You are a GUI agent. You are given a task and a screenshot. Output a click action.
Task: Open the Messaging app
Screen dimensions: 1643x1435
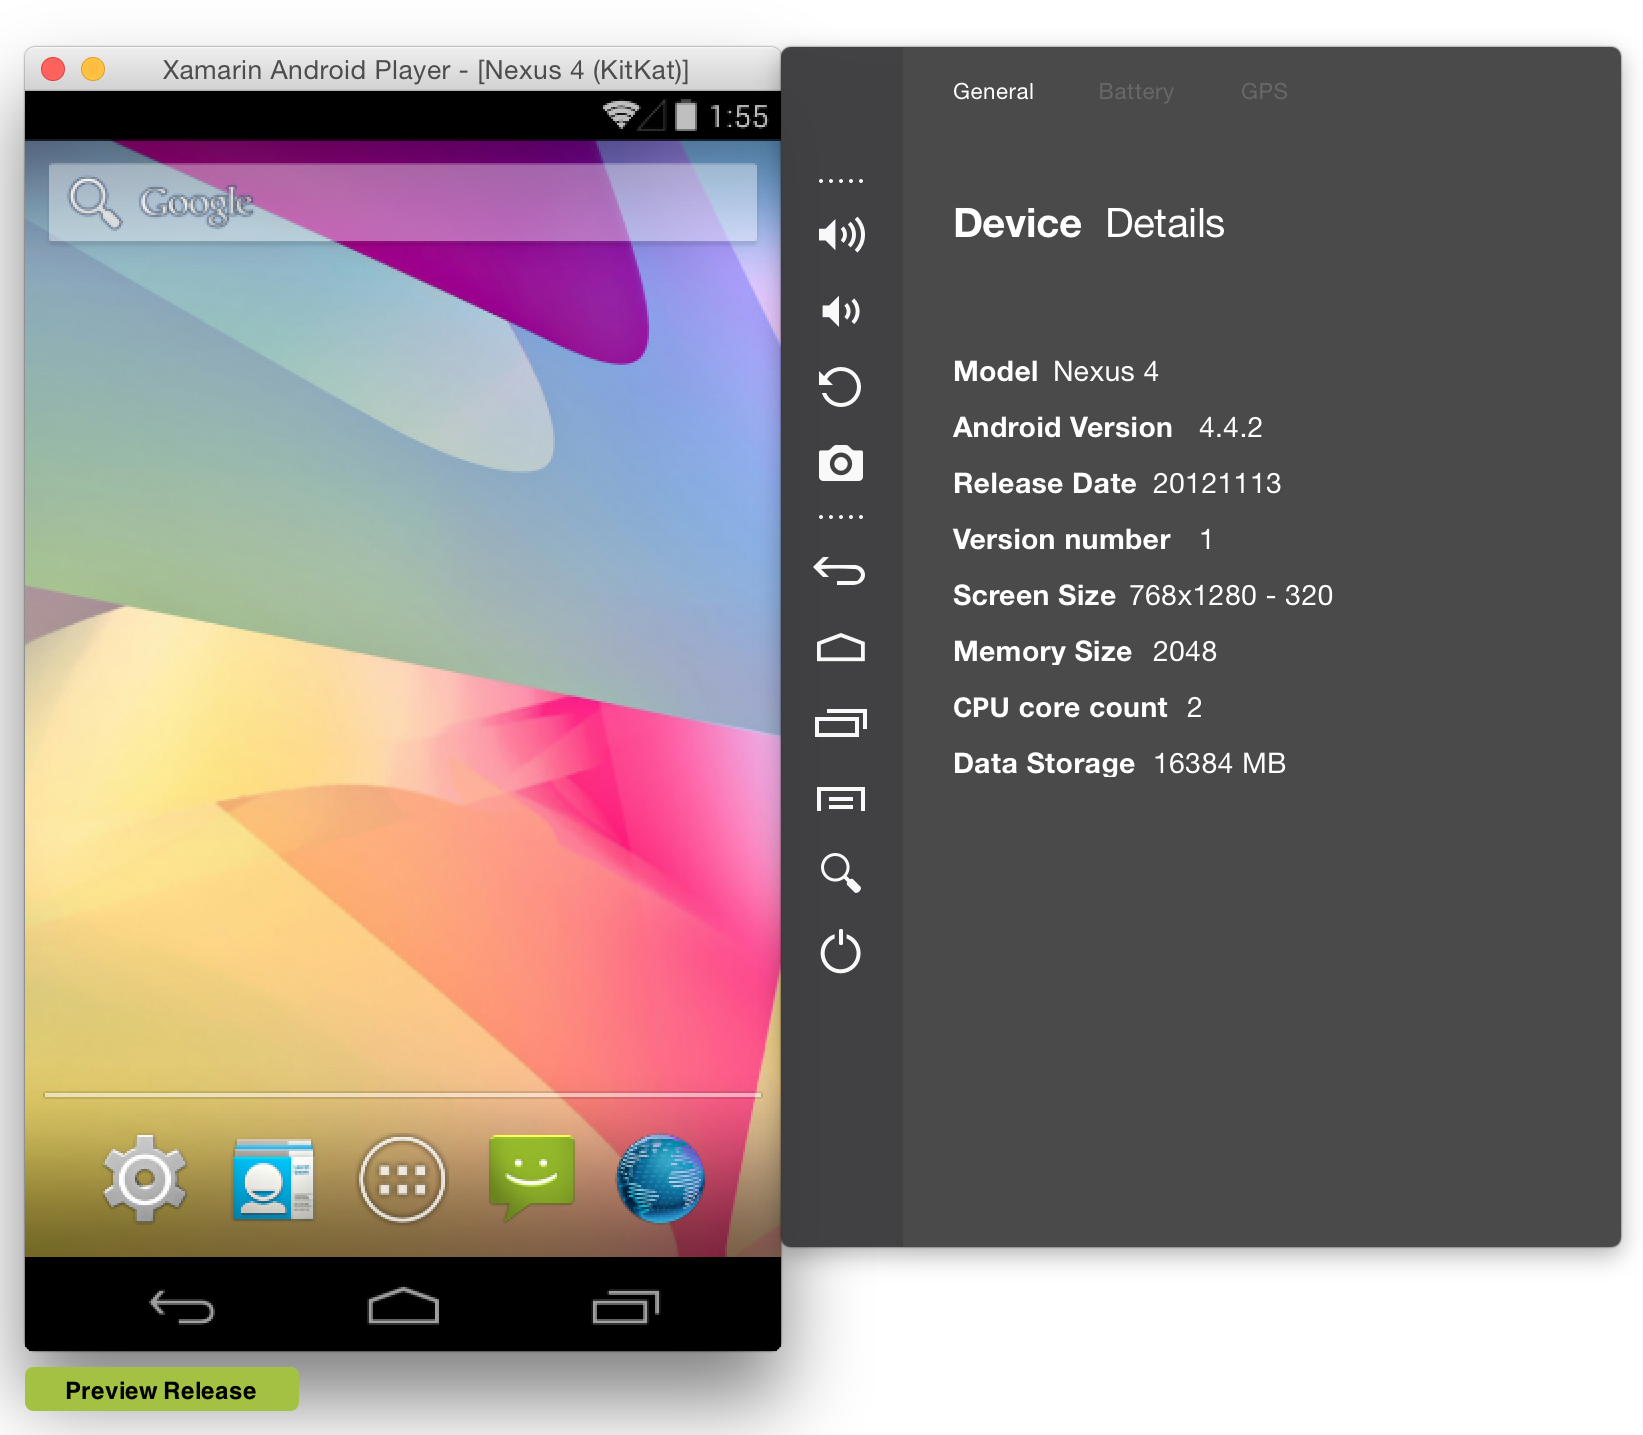[x=531, y=1177]
